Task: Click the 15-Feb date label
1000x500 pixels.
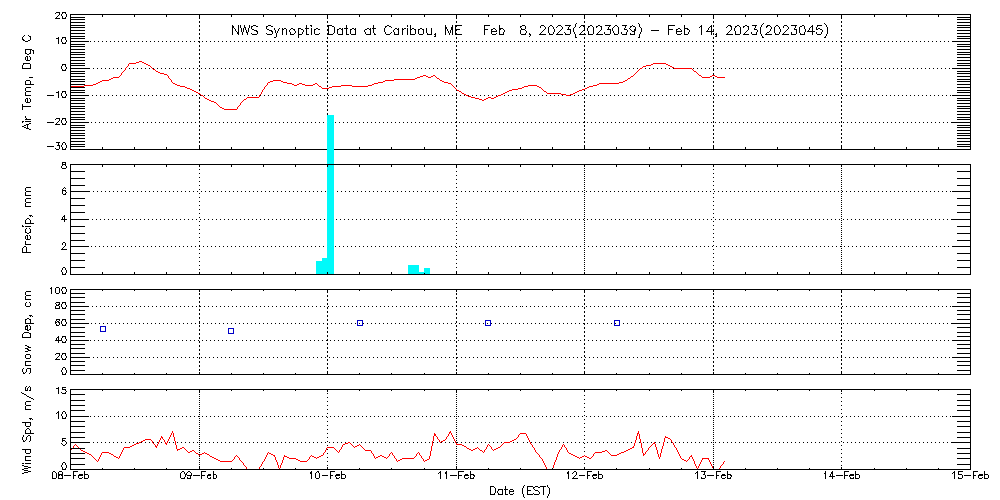Action: click(968, 478)
